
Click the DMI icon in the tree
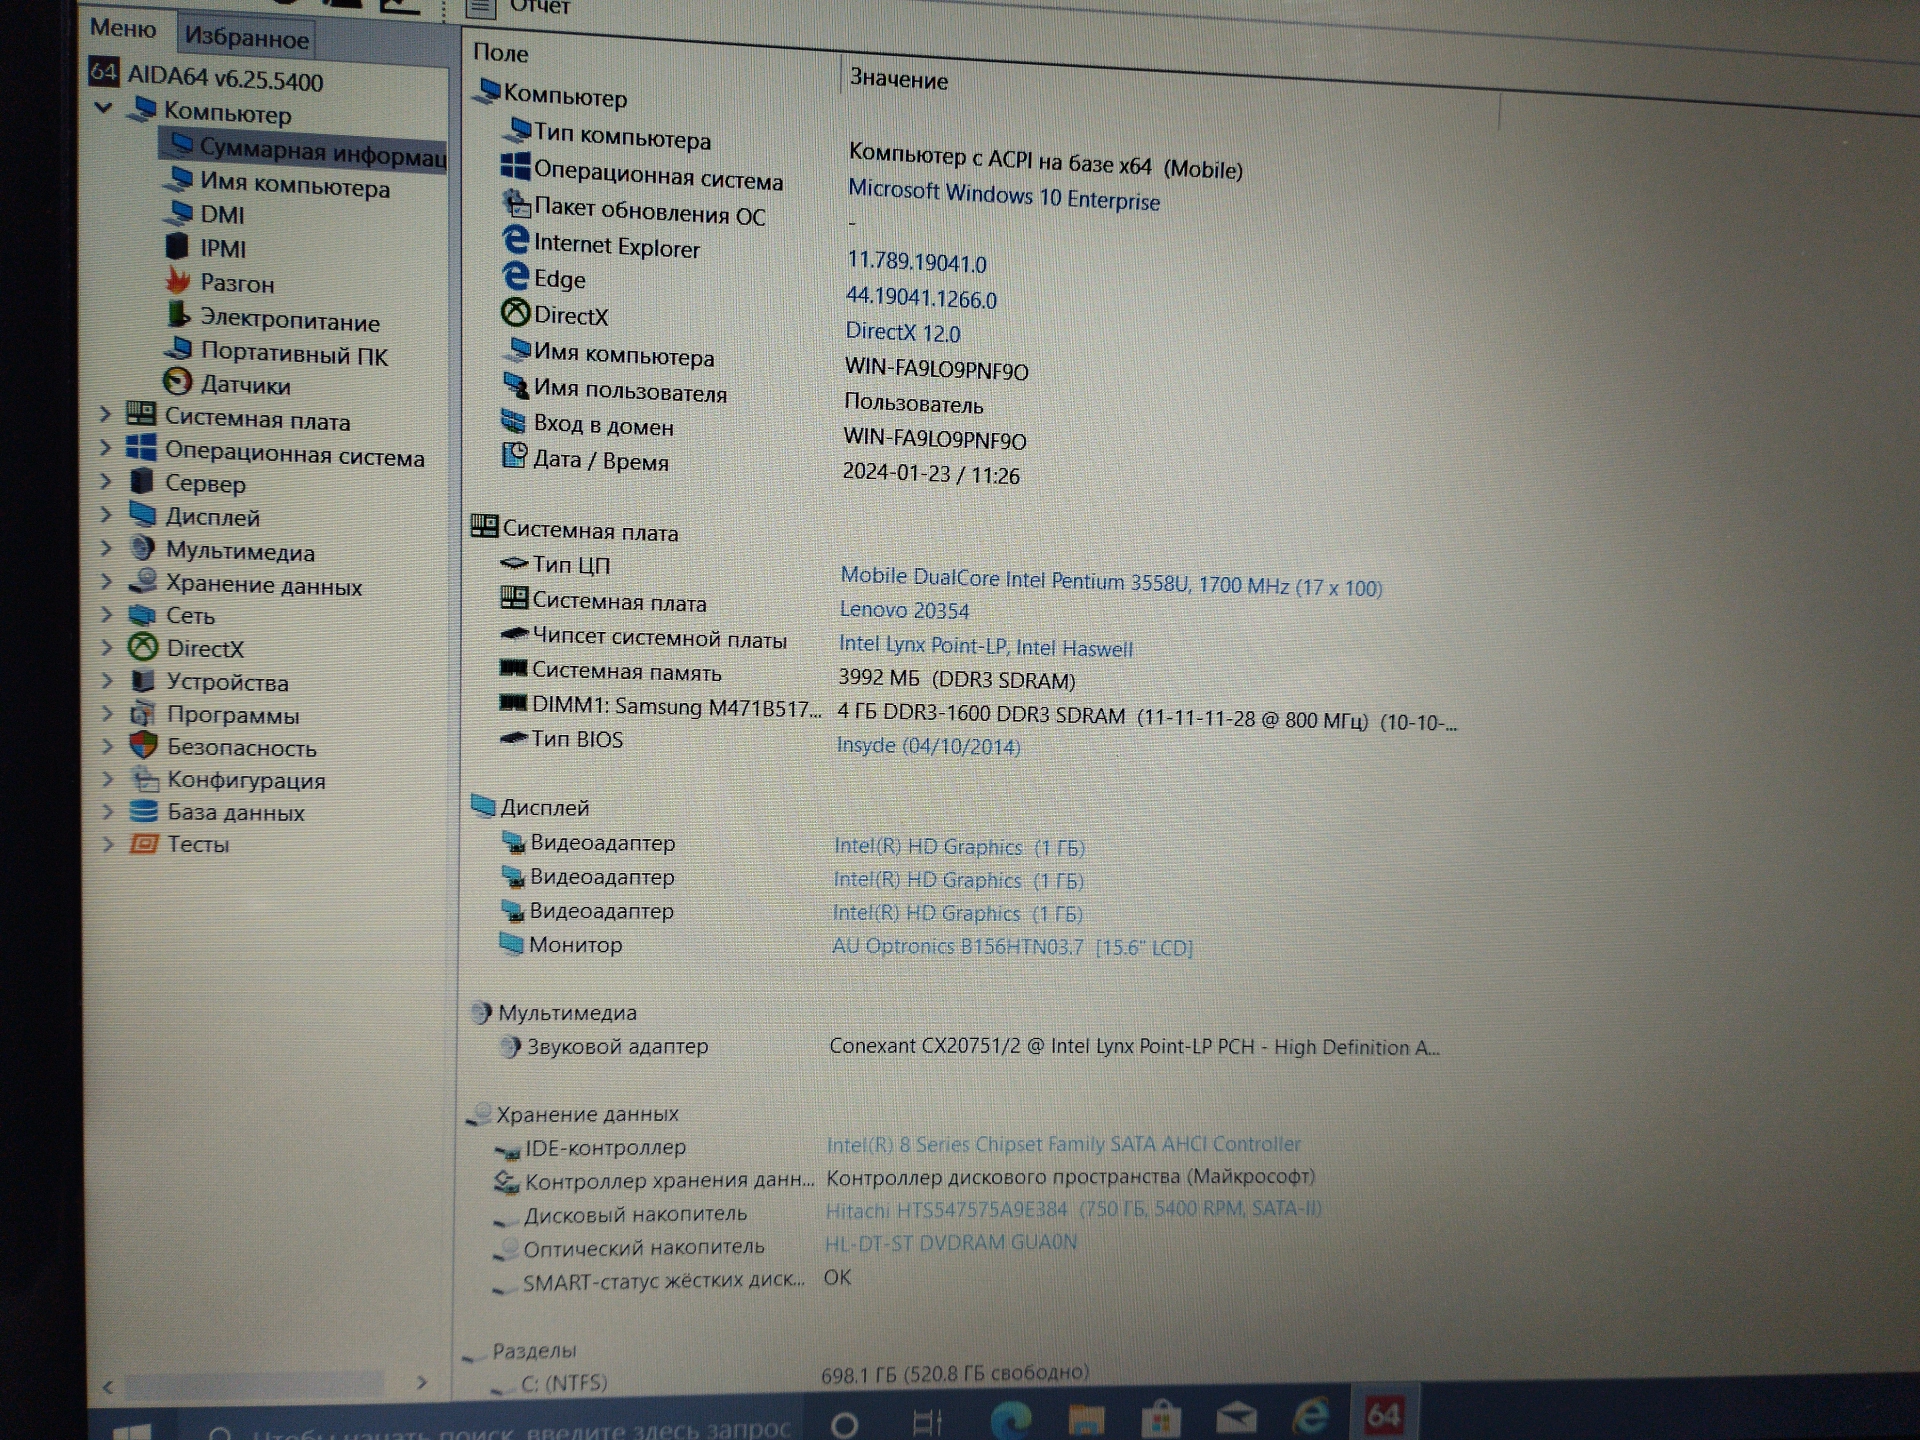(x=180, y=212)
